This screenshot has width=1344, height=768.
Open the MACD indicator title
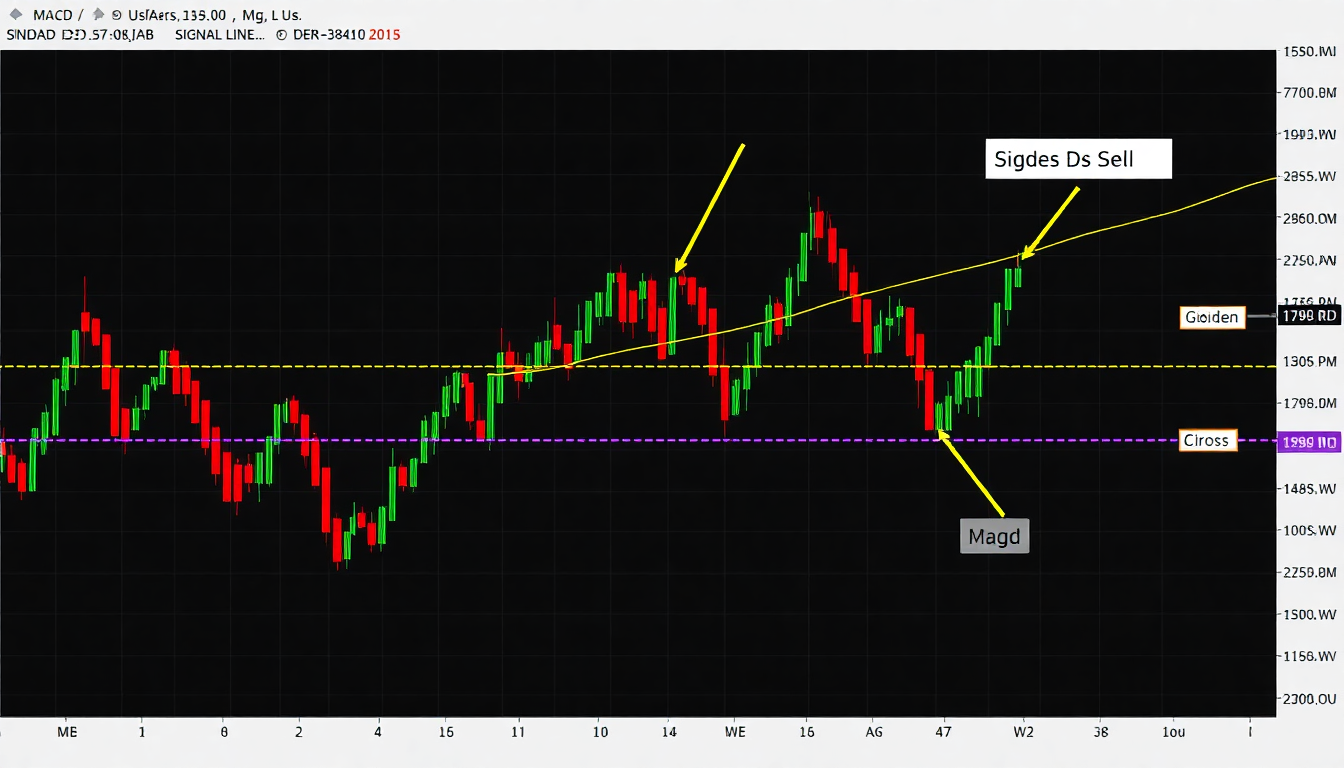[x=53, y=15]
